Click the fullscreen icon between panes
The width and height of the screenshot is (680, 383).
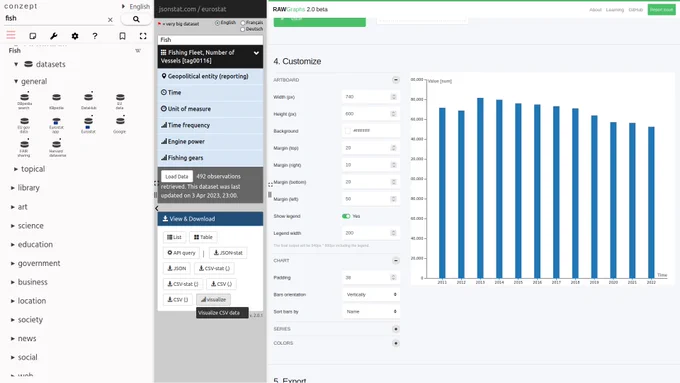[270, 185]
